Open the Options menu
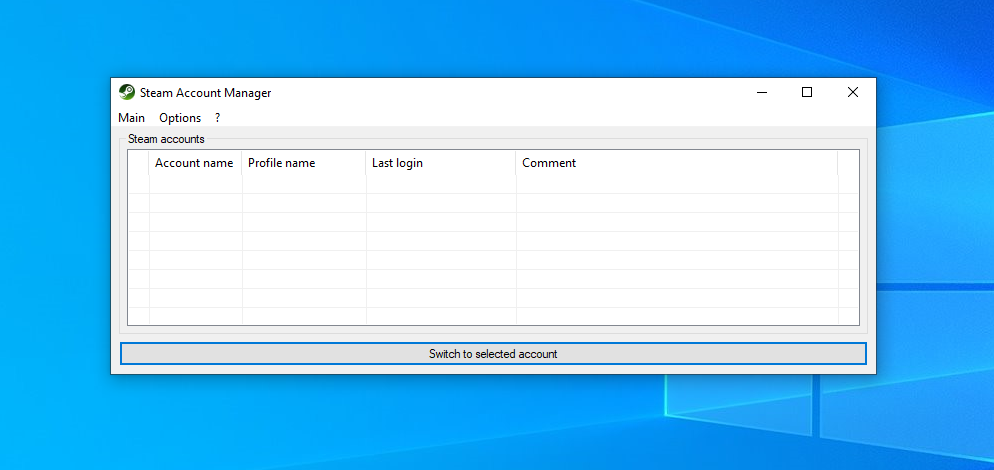 click(x=180, y=118)
